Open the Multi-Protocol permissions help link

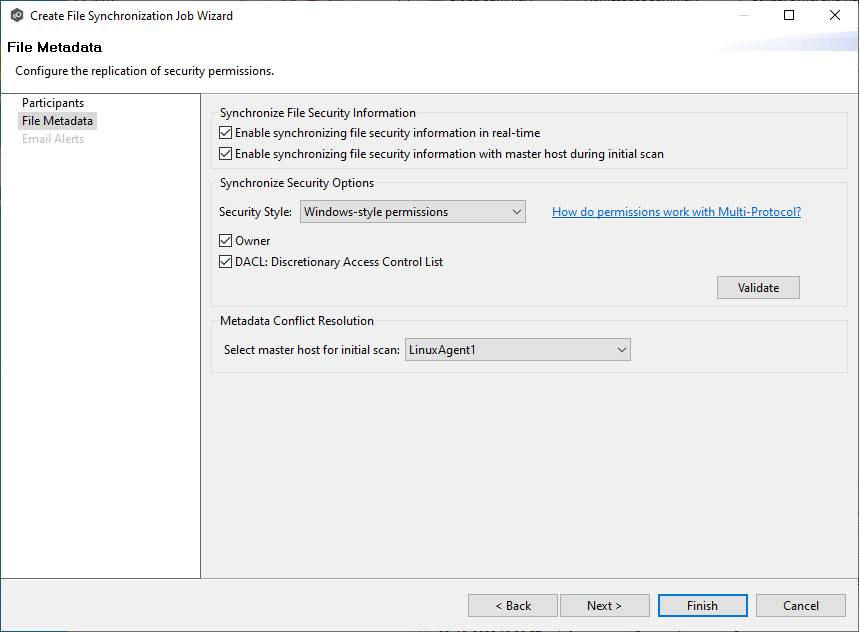676,211
